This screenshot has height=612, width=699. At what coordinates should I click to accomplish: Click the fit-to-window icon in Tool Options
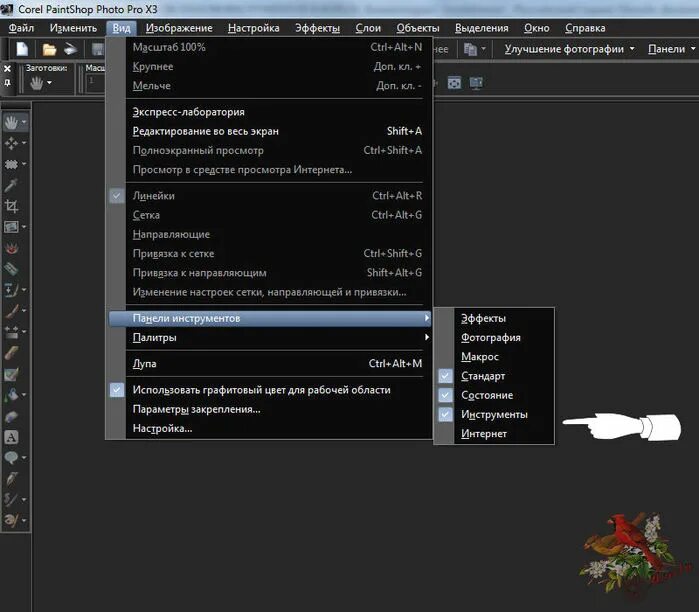(454, 83)
